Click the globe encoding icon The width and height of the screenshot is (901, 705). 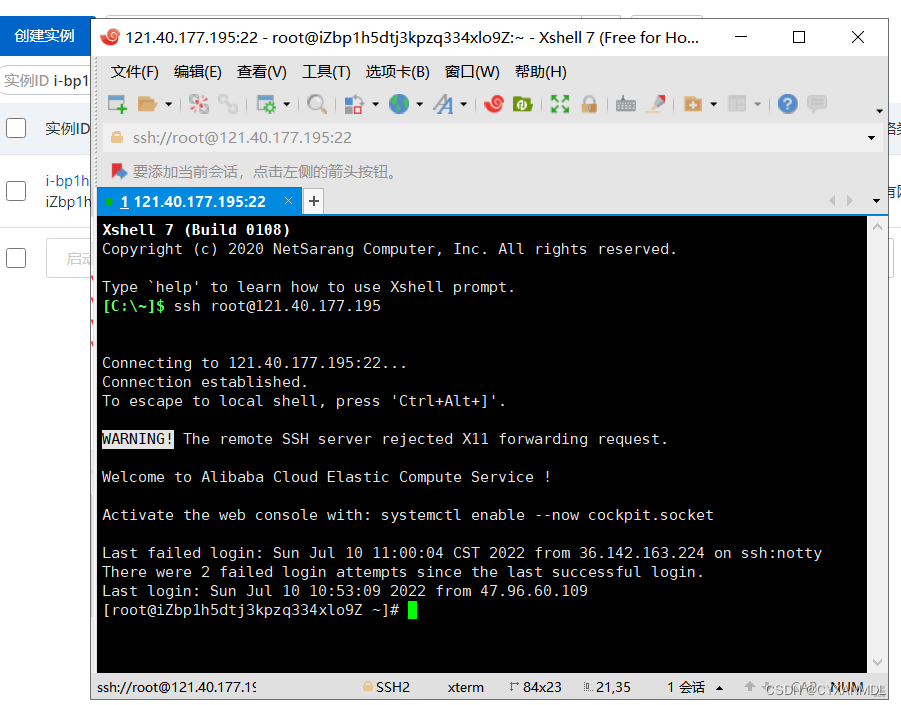pyautogui.click(x=399, y=105)
